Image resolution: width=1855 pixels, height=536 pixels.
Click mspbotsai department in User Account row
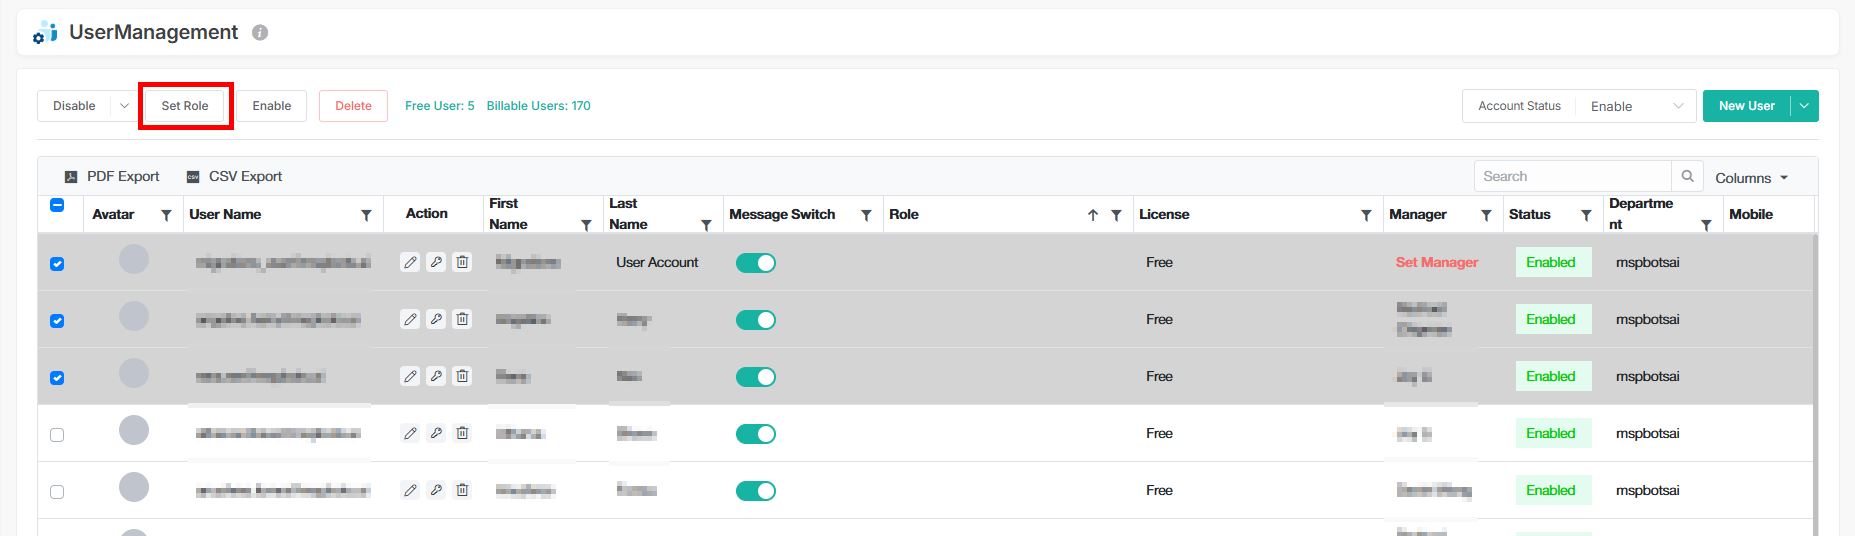(1648, 262)
